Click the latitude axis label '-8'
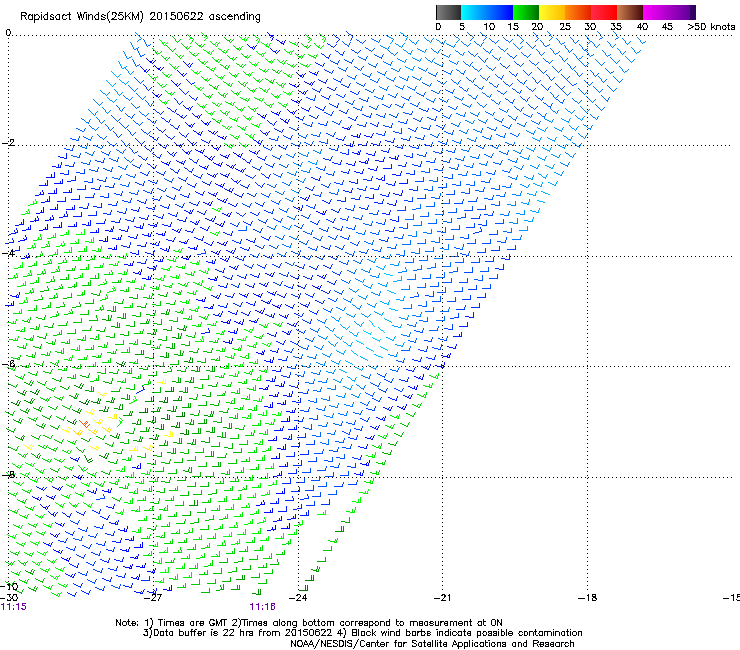 pyautogui.click(x=9, y=474)
